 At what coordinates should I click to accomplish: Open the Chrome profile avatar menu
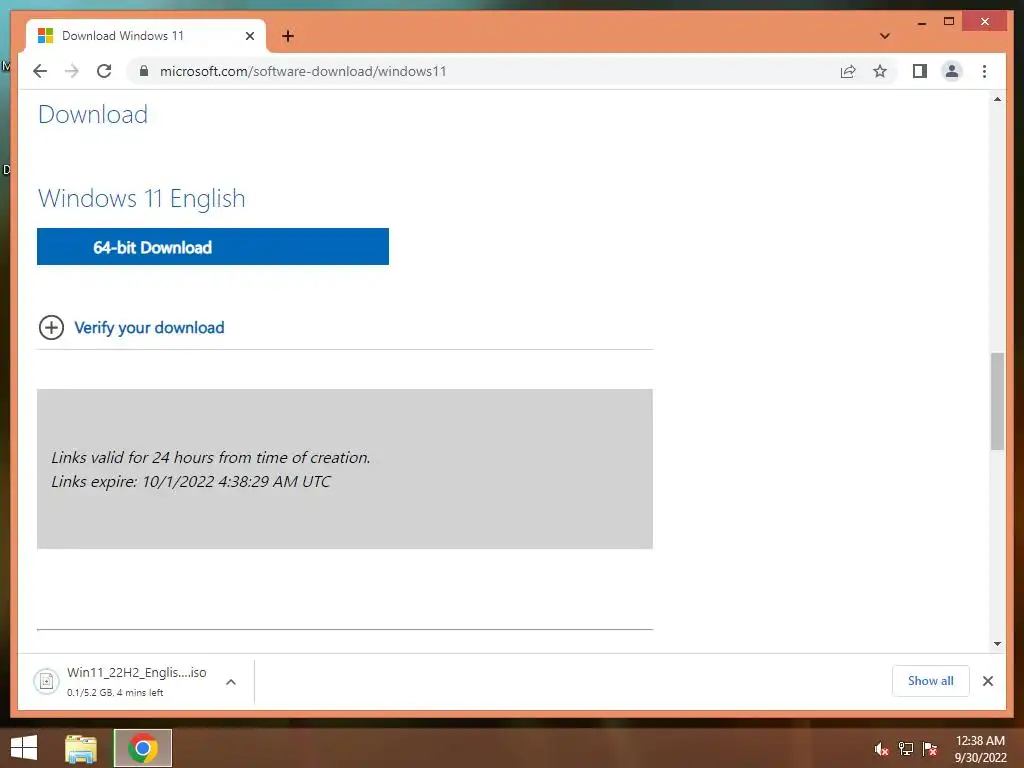(952, 71)
